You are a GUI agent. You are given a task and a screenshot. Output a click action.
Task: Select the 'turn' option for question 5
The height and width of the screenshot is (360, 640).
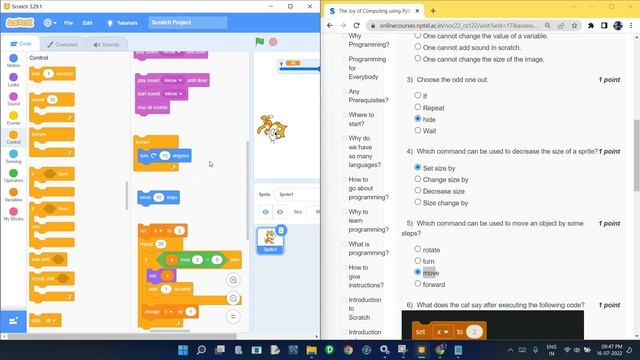click(418, 260)
